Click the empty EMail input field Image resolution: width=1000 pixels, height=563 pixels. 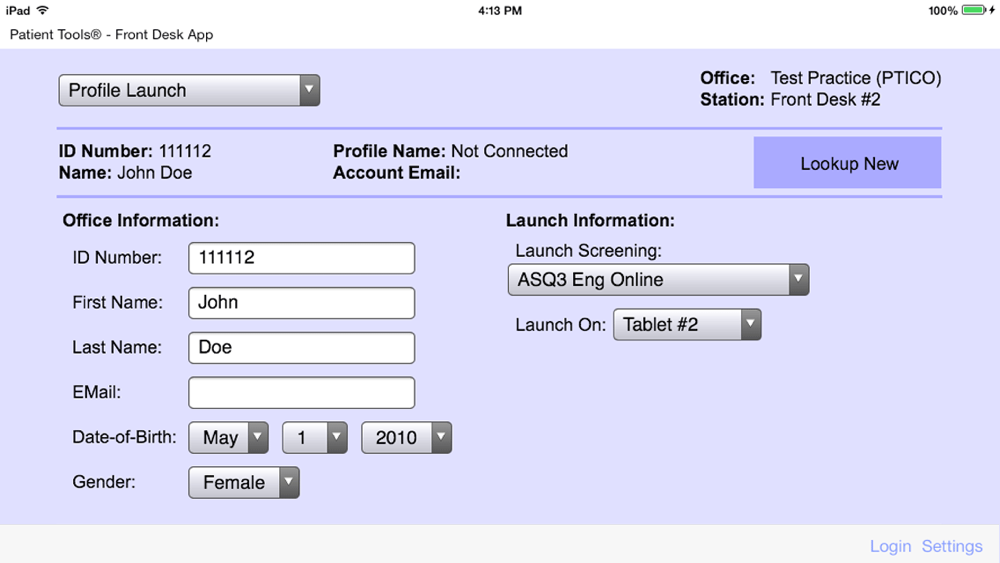[302, 392]
